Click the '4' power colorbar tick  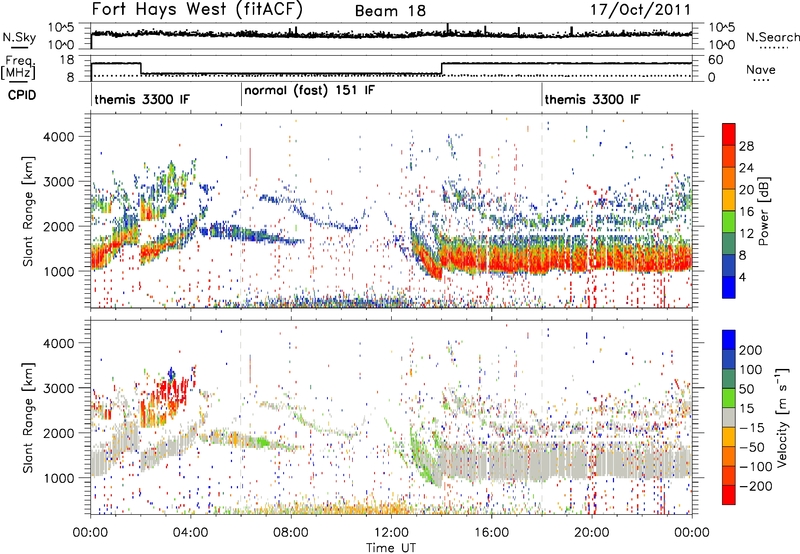[742, 277]
